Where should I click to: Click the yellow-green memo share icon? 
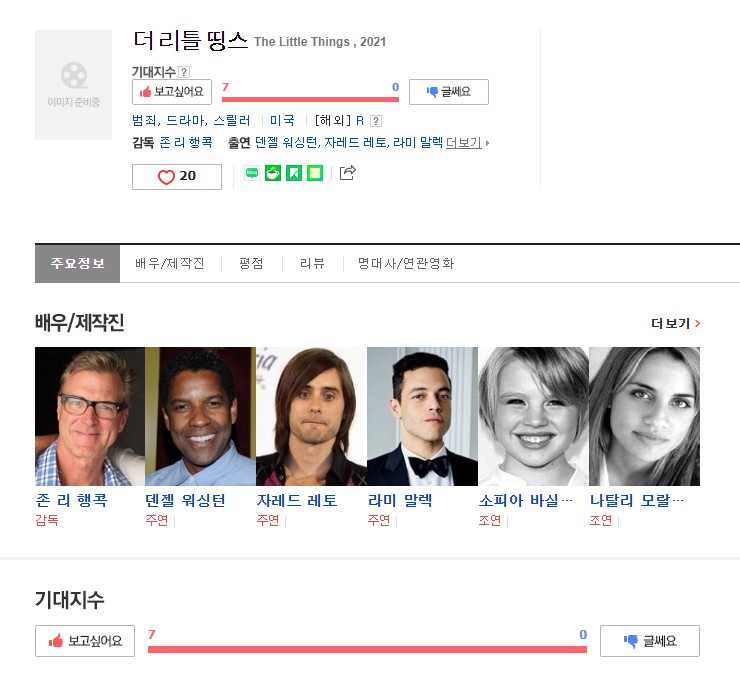(315, 173)
